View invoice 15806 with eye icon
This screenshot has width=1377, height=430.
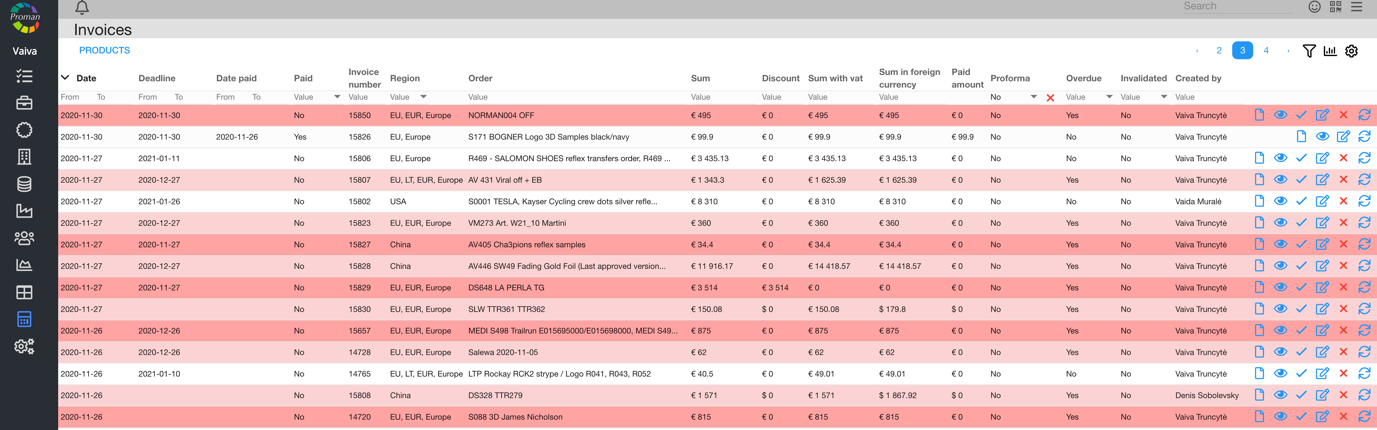(1280, 158)
